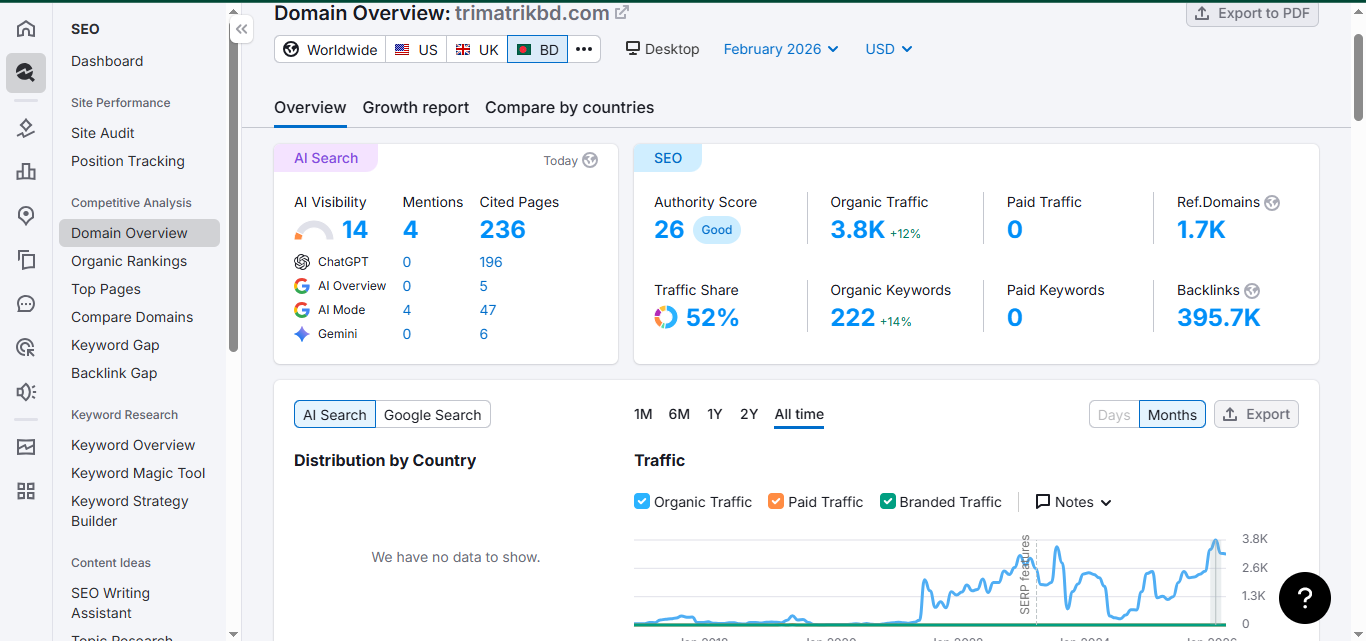Click the Export button above the Traffic chart
The height and width of the screenshot is (641, 1366).
(1256, 414)
